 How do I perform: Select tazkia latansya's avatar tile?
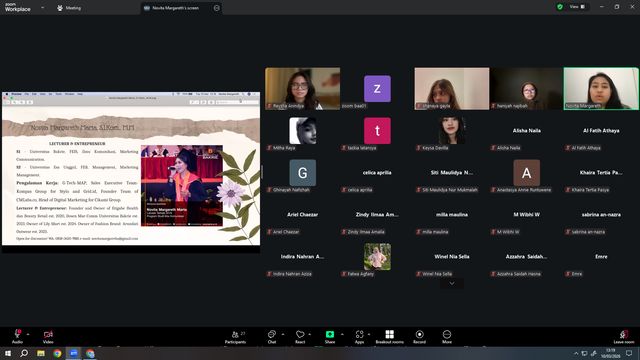click(x=377, y=131)
